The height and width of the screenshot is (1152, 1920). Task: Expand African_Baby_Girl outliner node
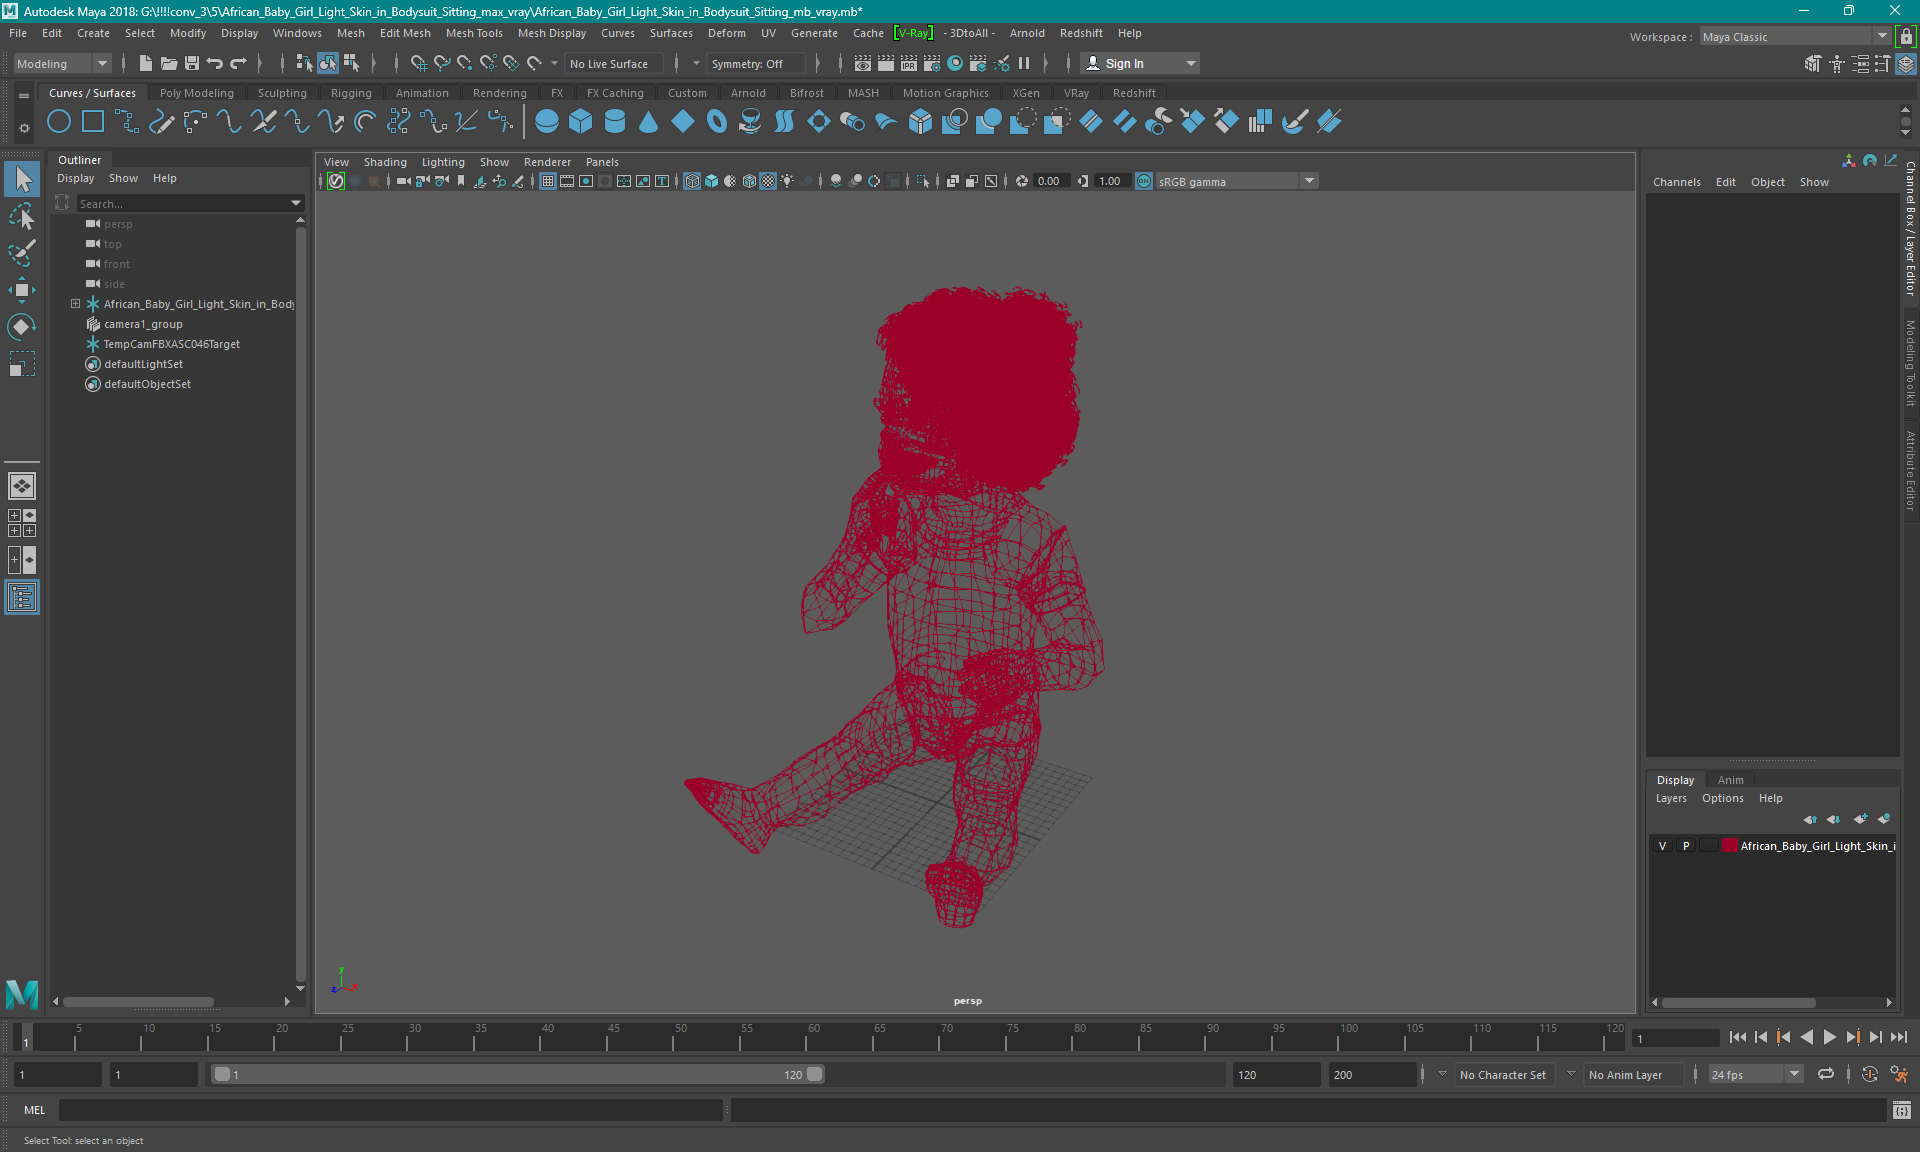(x=75, y=304)
